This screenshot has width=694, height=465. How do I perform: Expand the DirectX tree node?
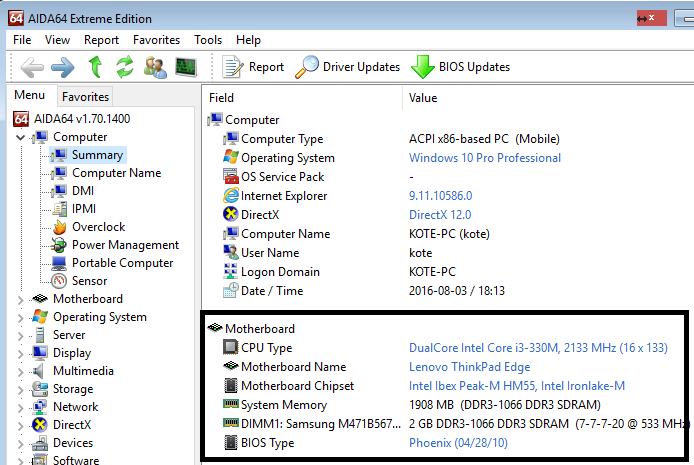pyautogui.click(x=20, y=426)
